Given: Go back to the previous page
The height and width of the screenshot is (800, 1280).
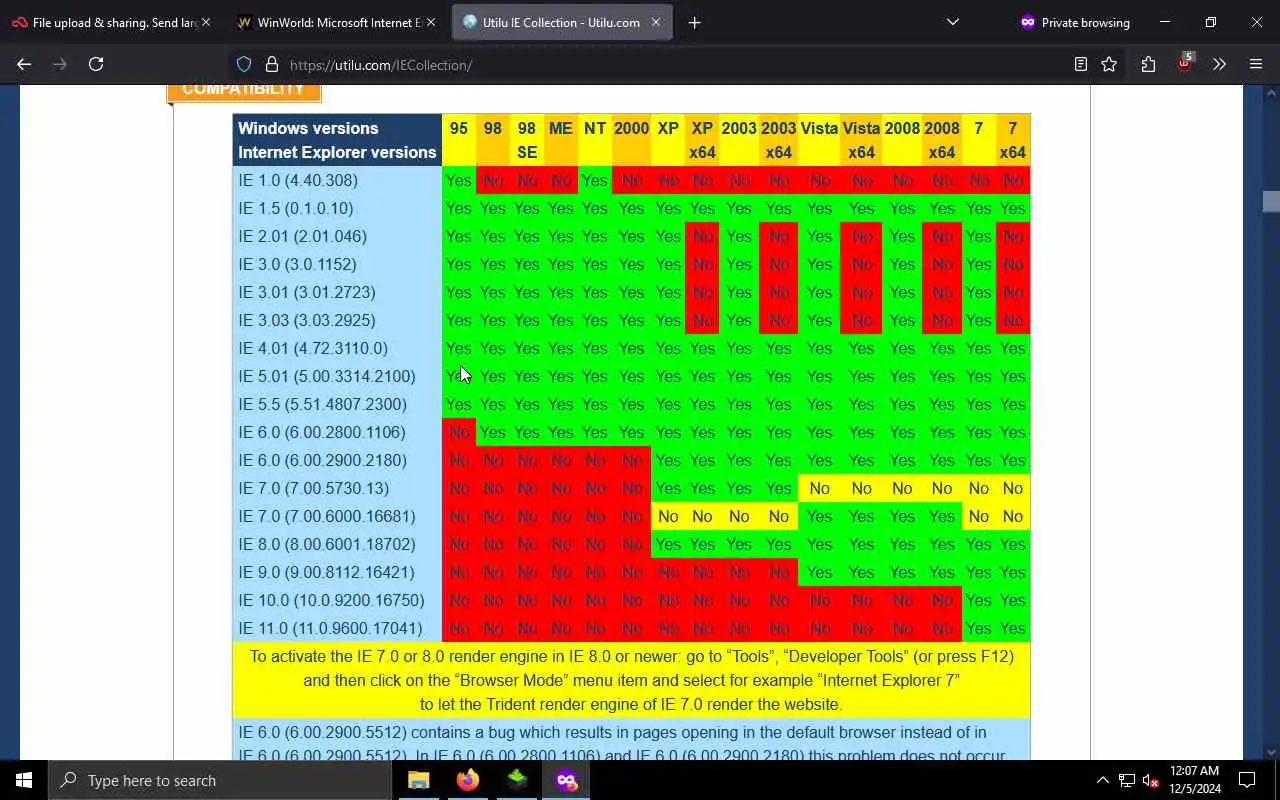Looking at the screenshot, I should 24,64.
